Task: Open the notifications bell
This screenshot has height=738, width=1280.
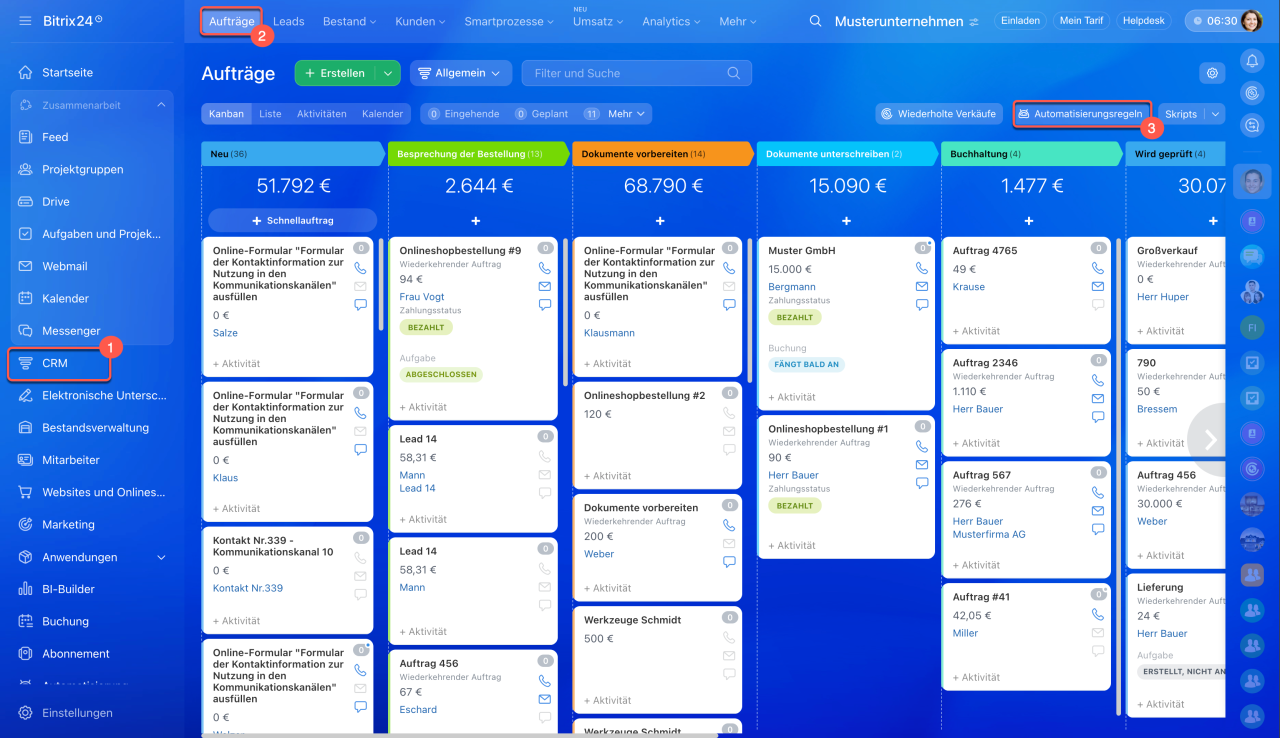Action: [1252, 61]
